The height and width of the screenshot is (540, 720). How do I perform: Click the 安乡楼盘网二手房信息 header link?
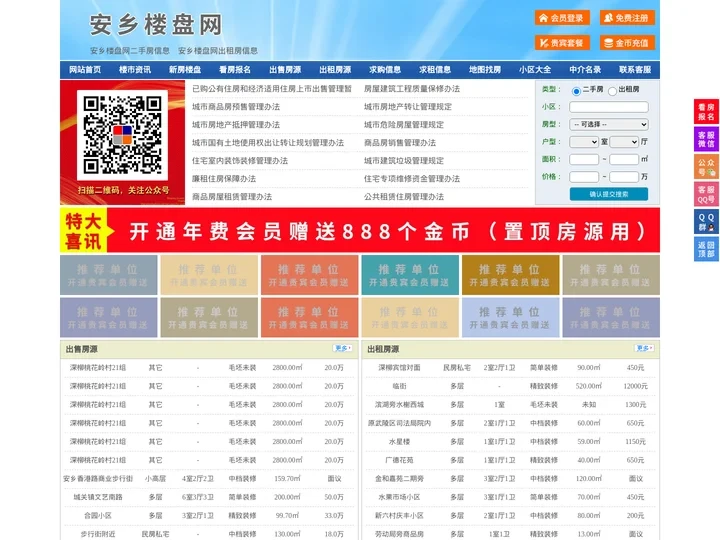130,51
